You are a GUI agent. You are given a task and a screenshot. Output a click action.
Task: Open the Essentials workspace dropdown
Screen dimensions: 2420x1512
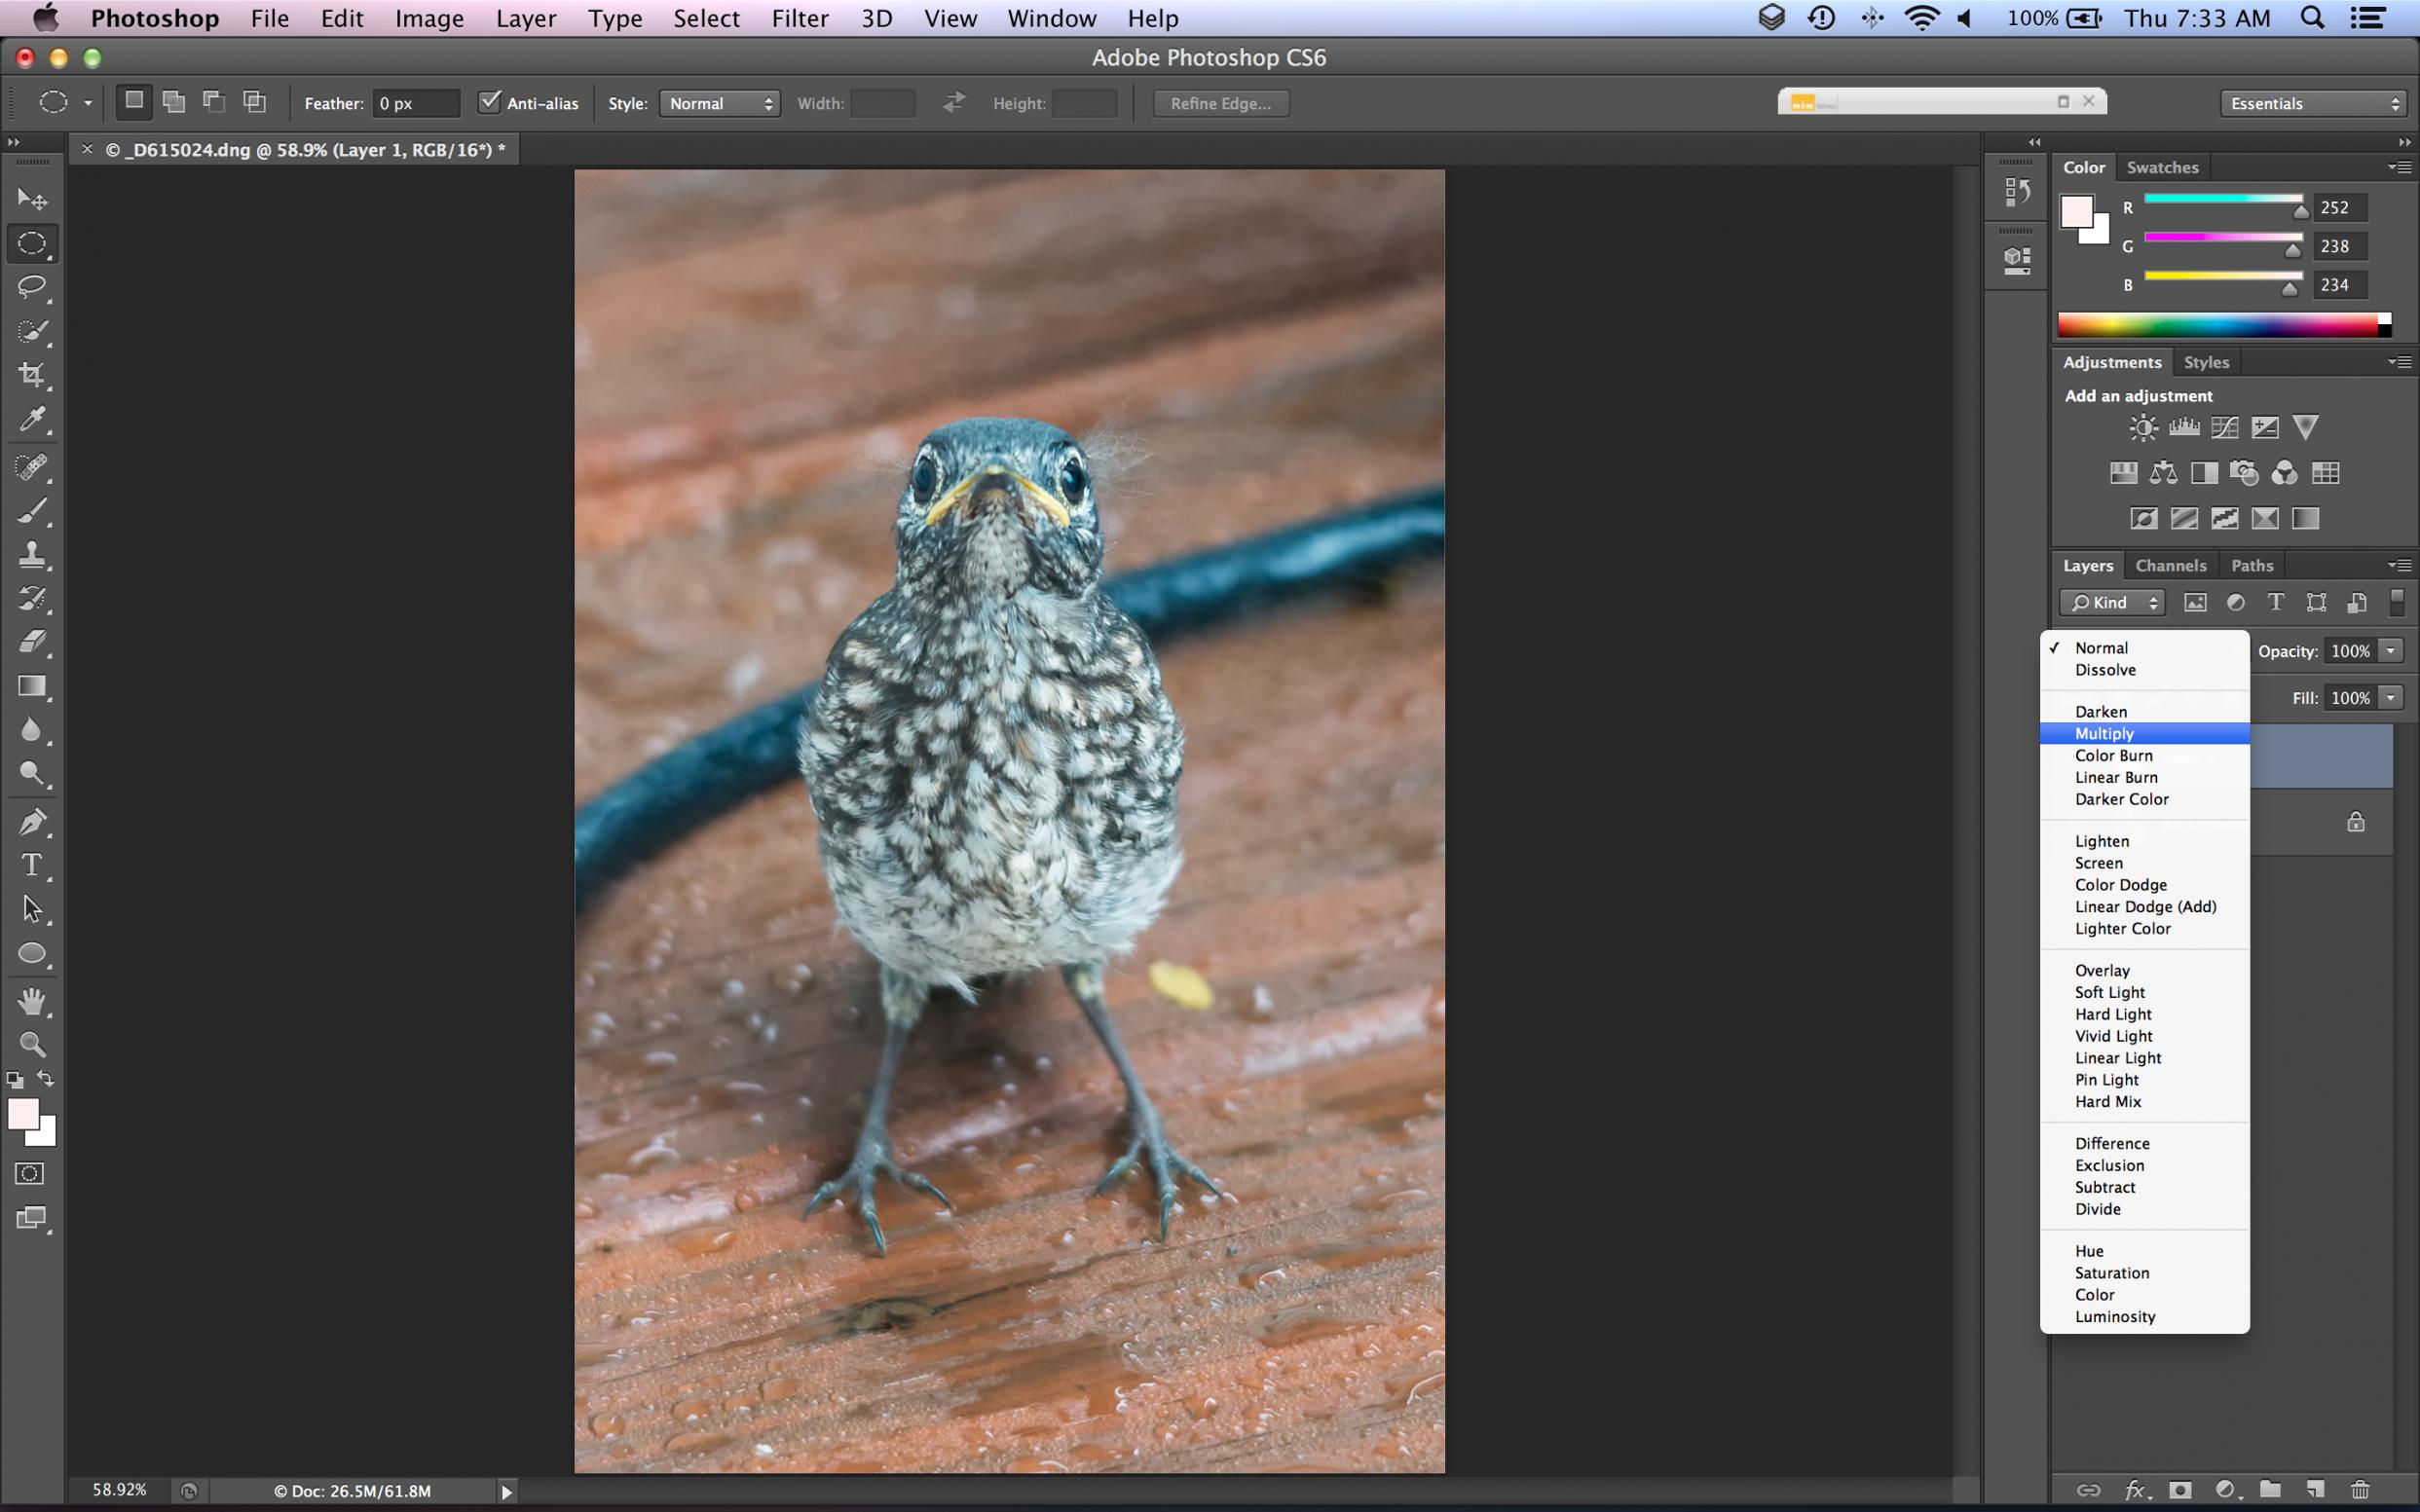click(x=2312, y=103)
